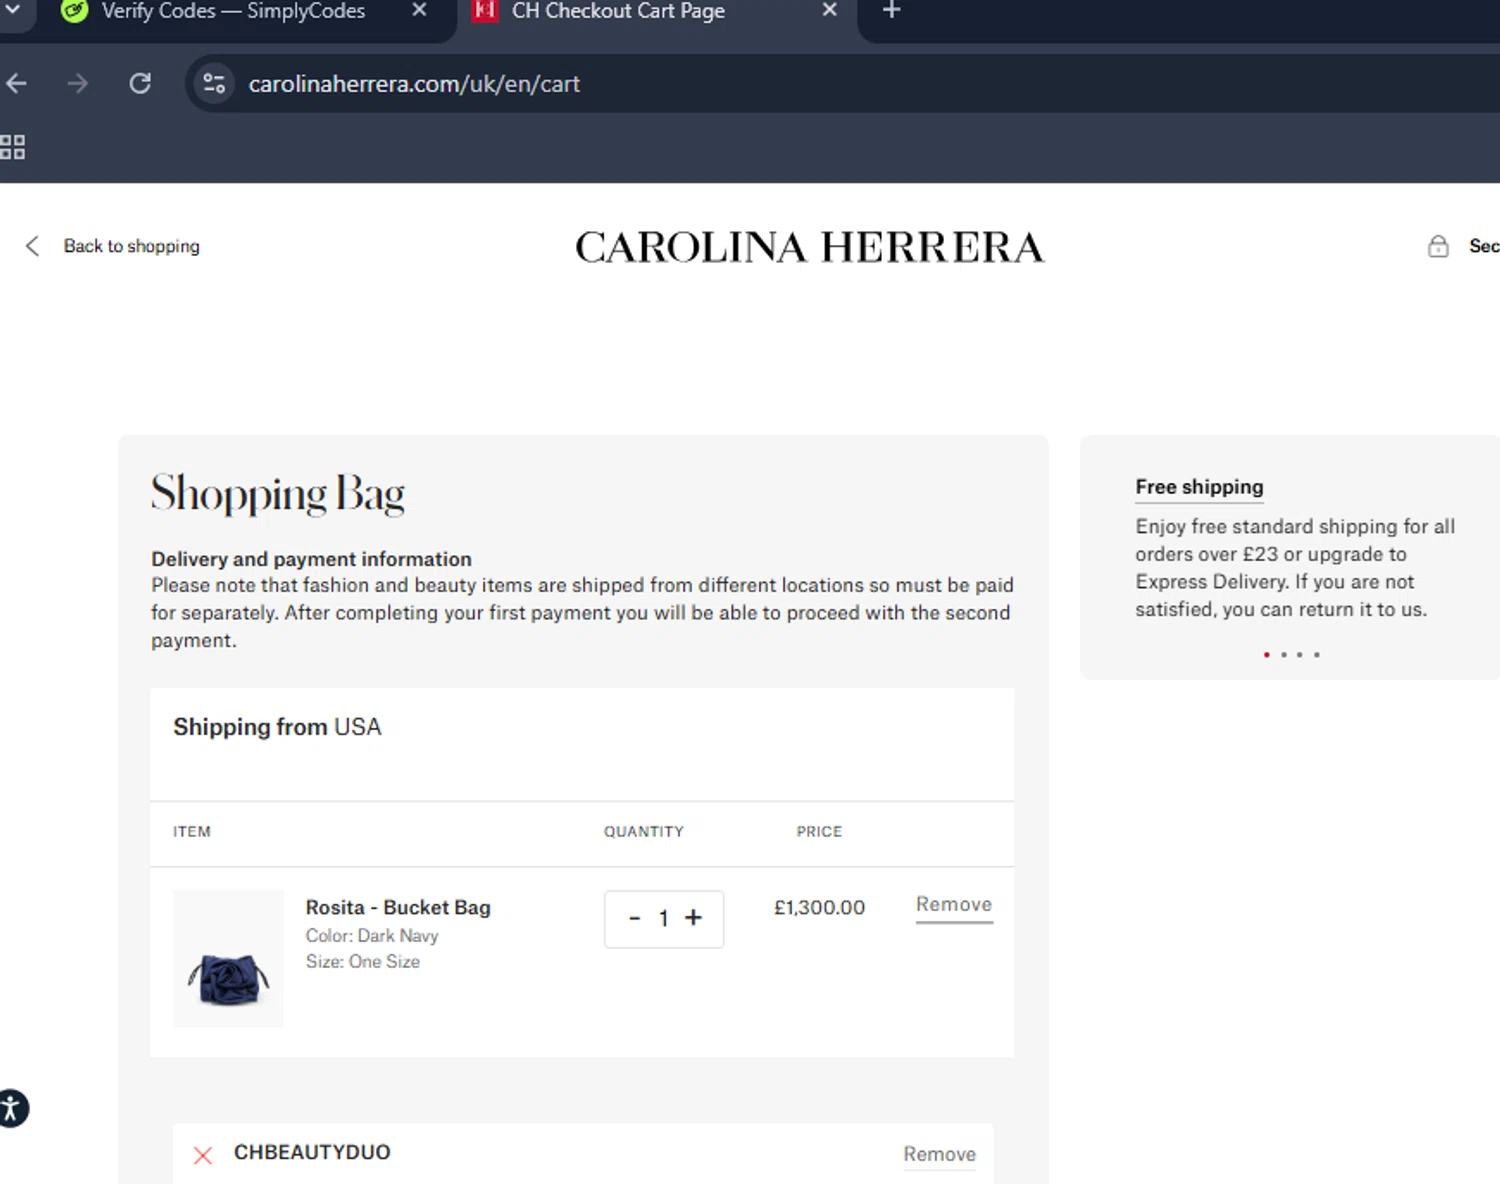Image resolution: width=1500 pixels, height=1184 pixels.
Task: Click the secure checkout lock icon
Action: [1438, 246]
